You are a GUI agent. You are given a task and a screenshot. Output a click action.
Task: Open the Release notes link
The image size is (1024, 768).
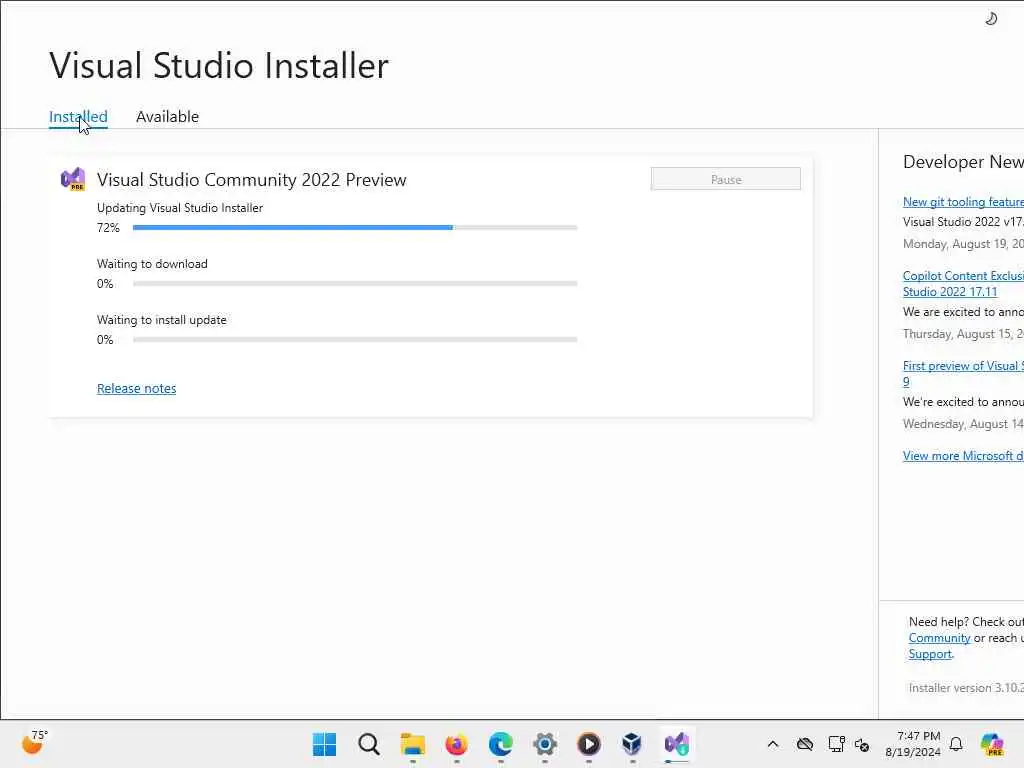[x=136, y=389]
